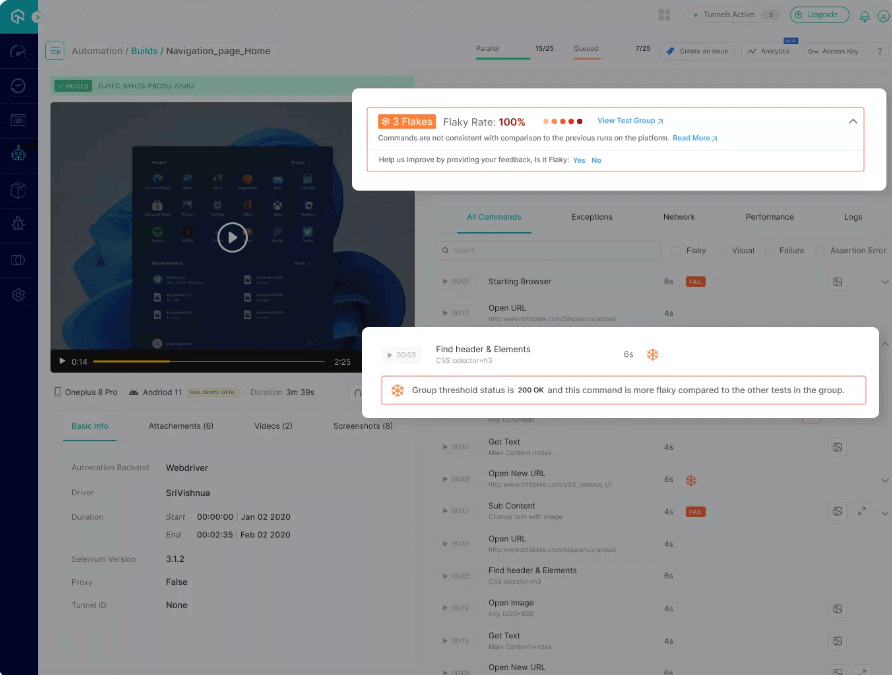
Task: Click the PASSED status badge
Action: pyautogui.click(x=73, y=86)
